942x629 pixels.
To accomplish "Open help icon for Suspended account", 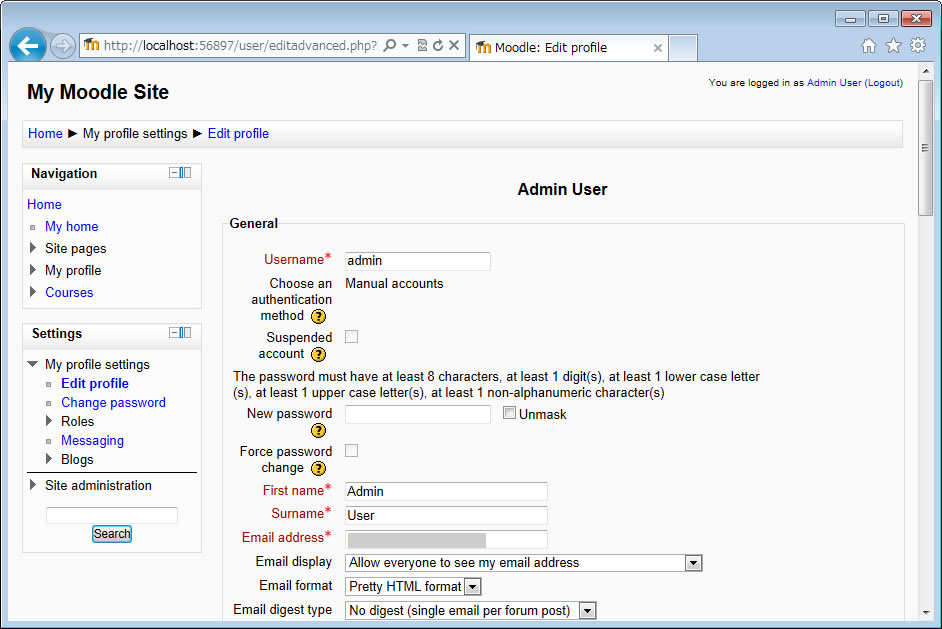I will tap(318, 354).
